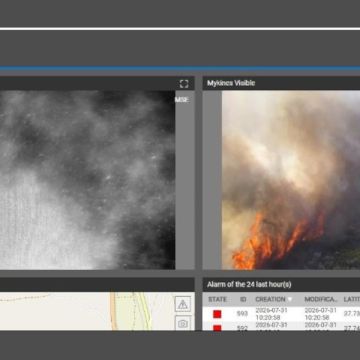
Task: Click creation time 10:20:58 of alarm 593
Action: (x=269, y=317)
